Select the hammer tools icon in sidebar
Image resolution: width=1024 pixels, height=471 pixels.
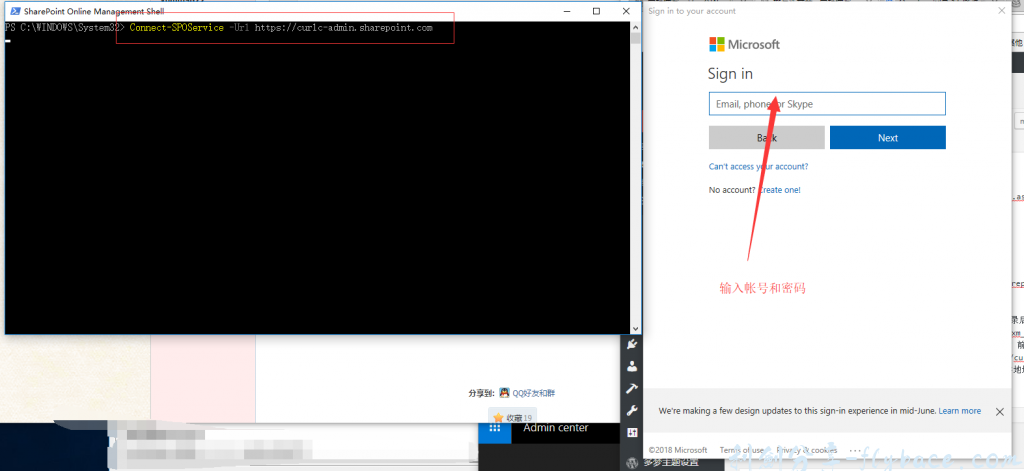coord(632,388)
